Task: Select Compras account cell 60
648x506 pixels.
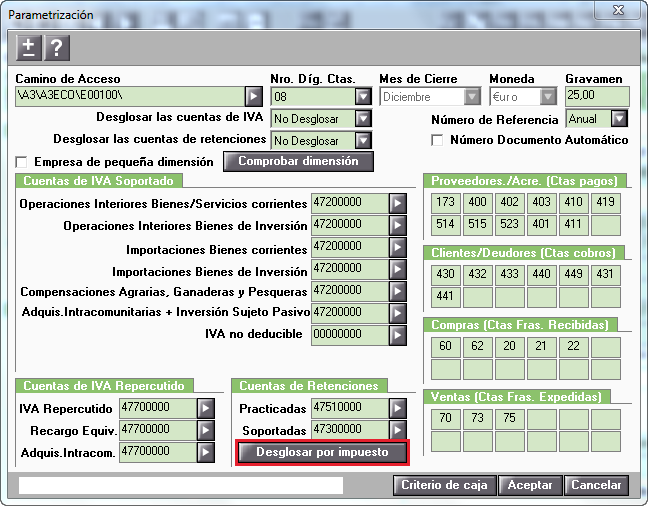Action: [x=446, y=347]
